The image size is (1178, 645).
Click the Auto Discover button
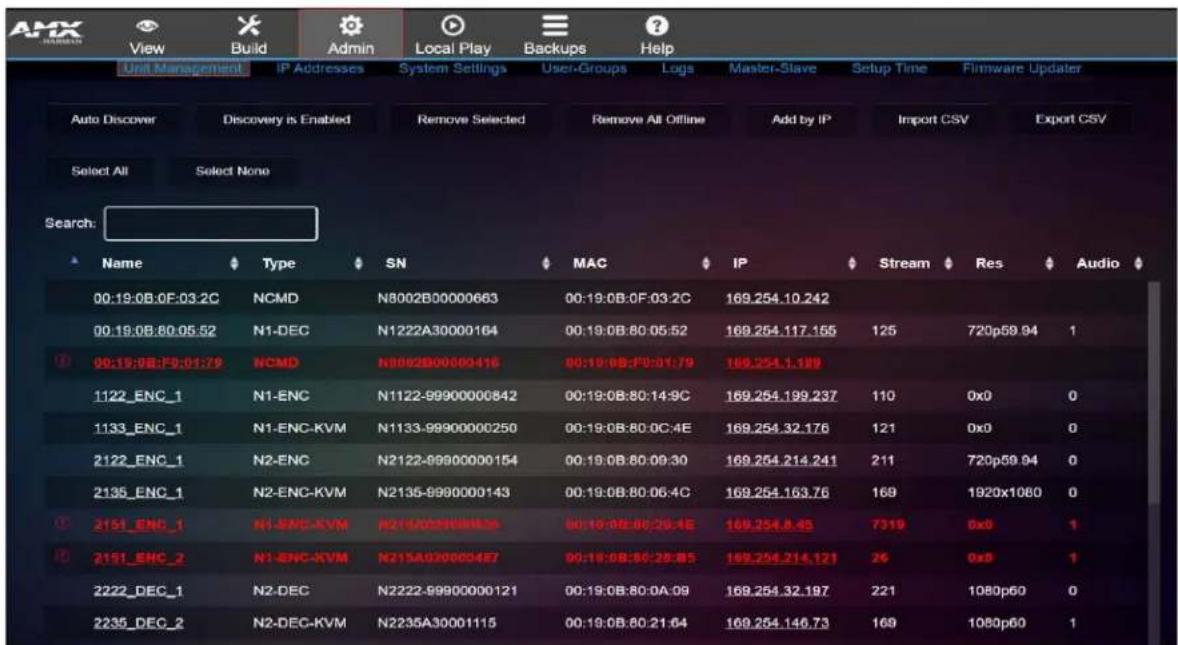pyautogui.click(x=113, y=119)
